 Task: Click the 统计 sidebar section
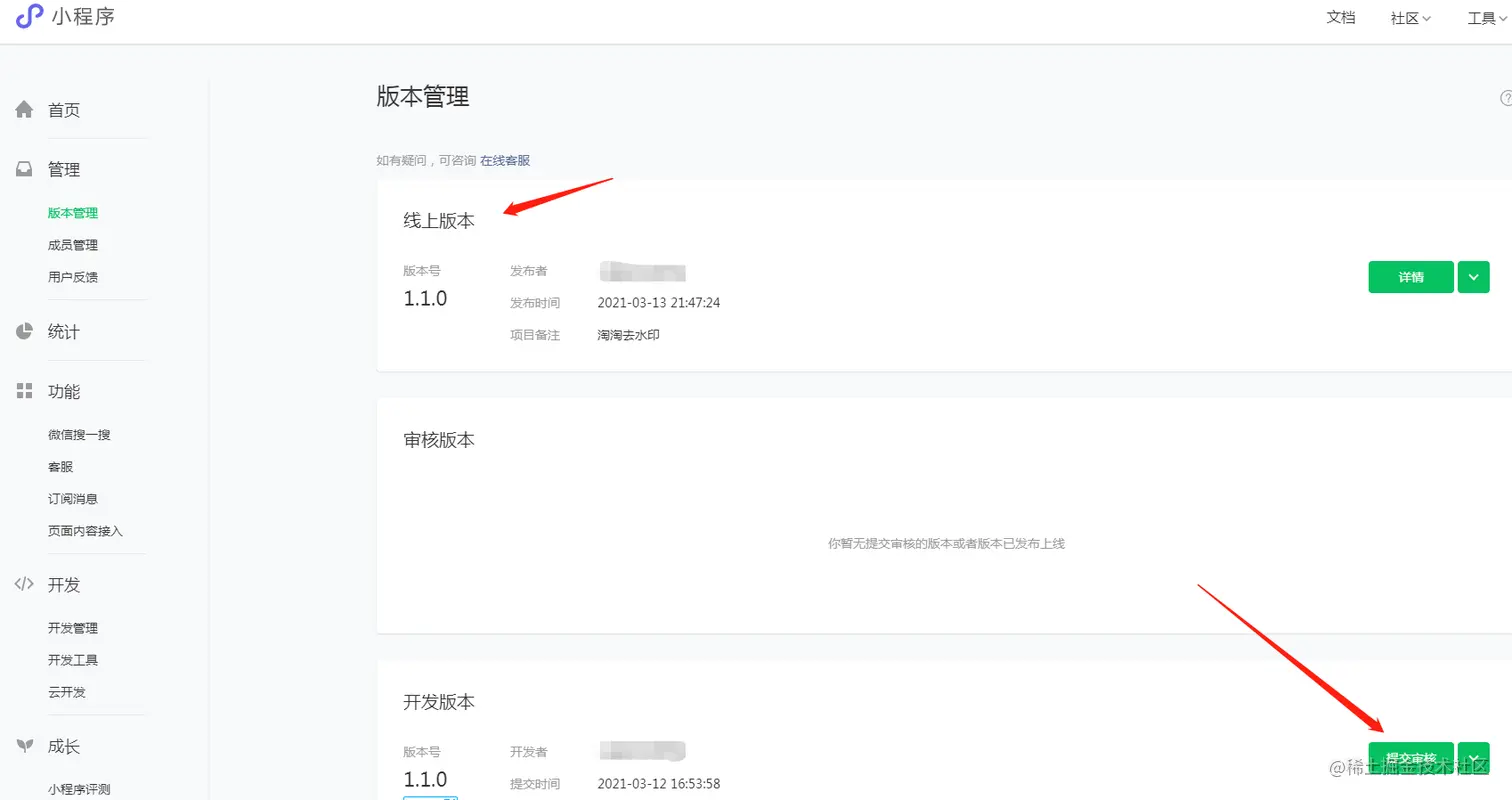[x=64, y=332]
